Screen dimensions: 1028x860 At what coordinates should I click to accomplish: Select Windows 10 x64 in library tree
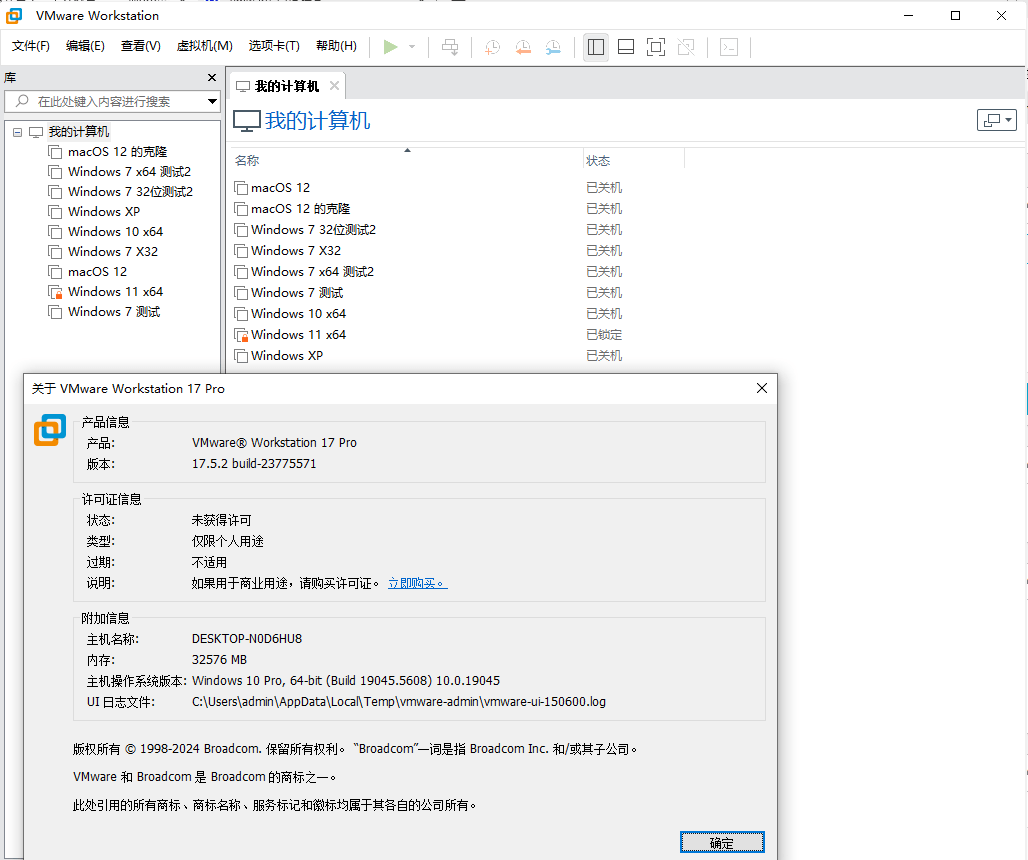pos(106,232)
